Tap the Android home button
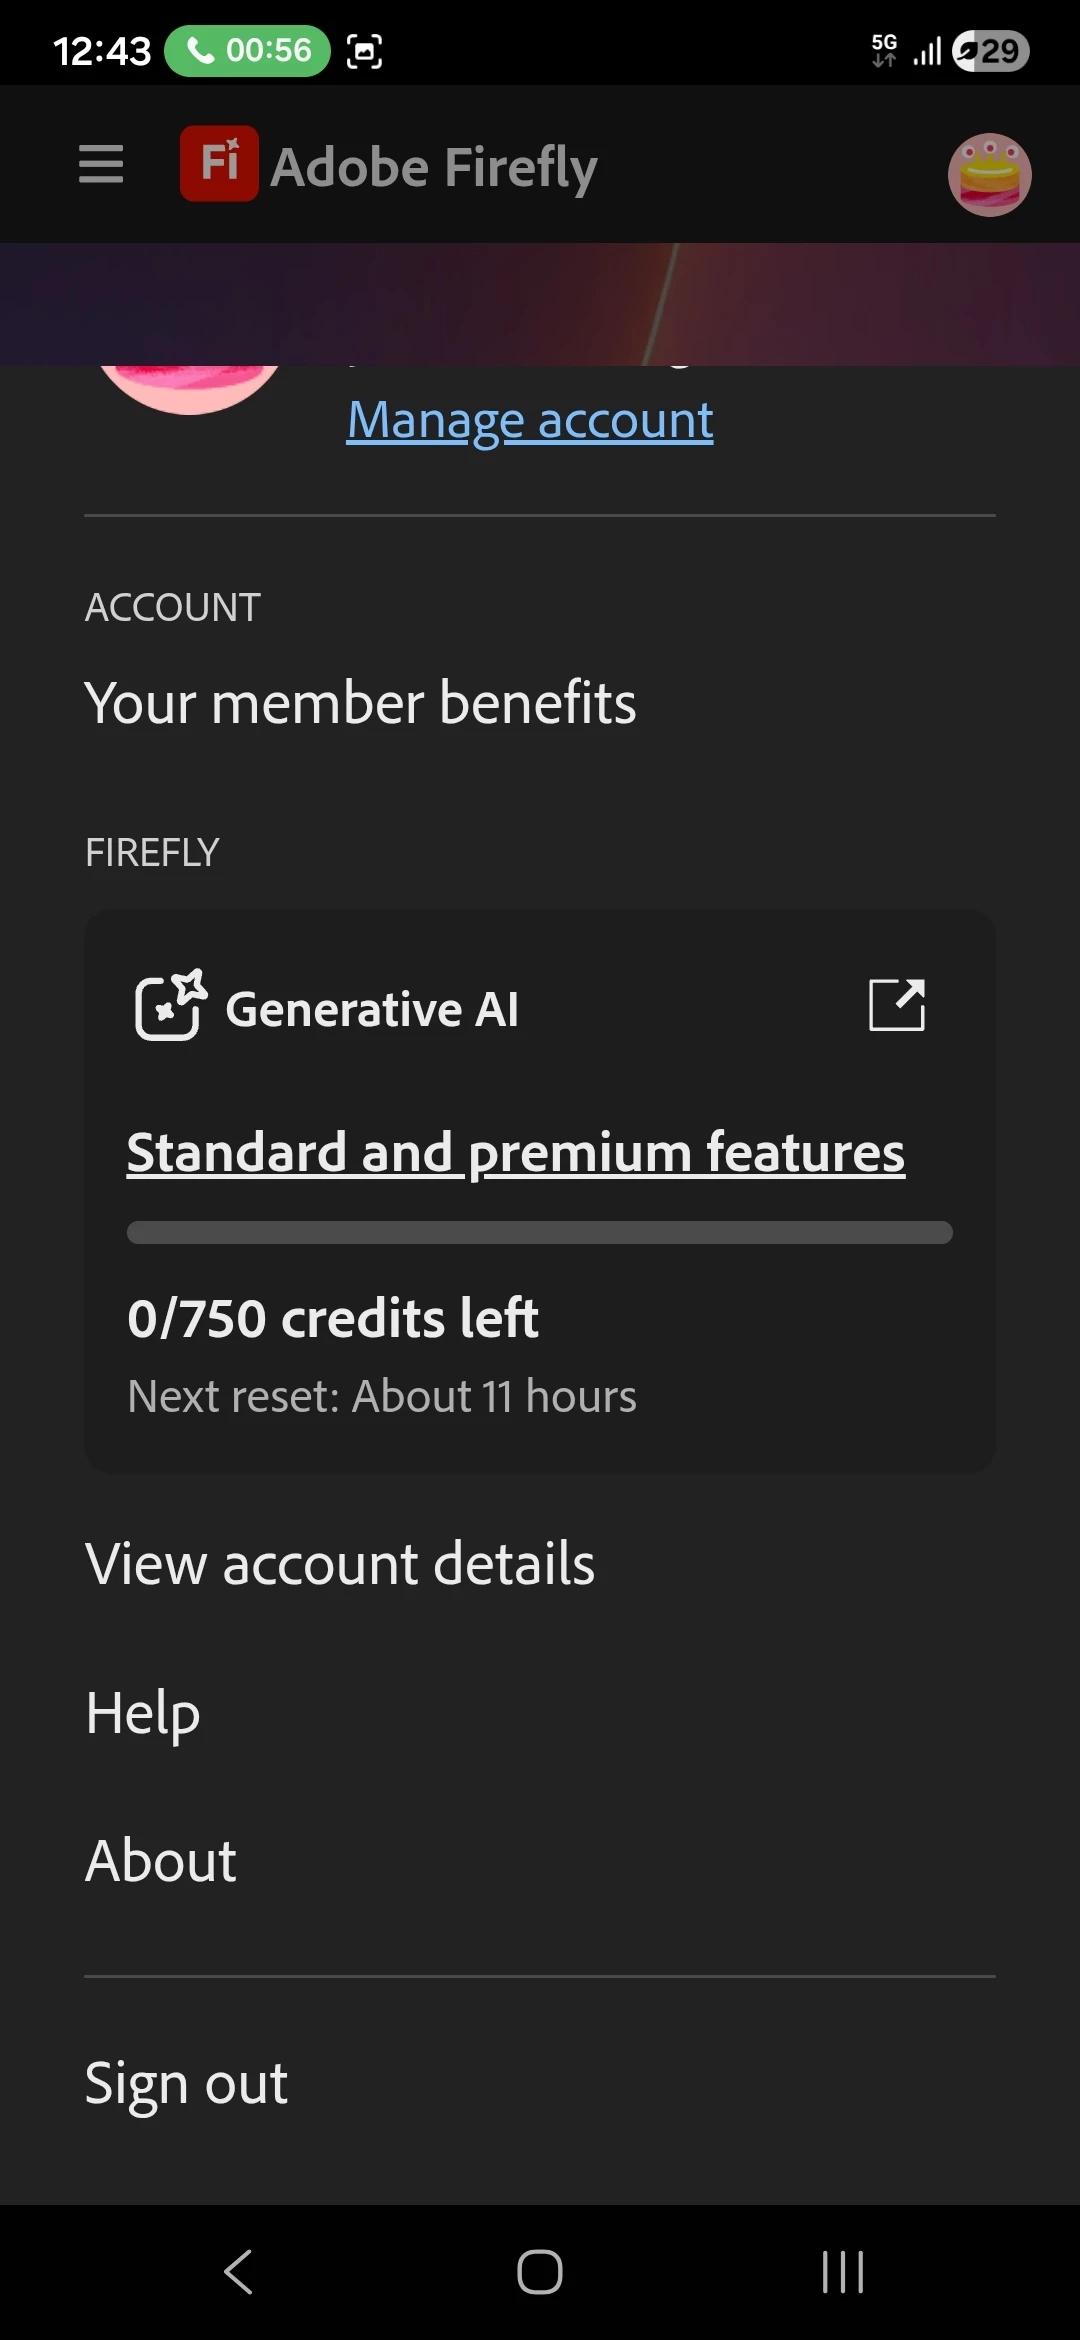 pos(540,2272)
